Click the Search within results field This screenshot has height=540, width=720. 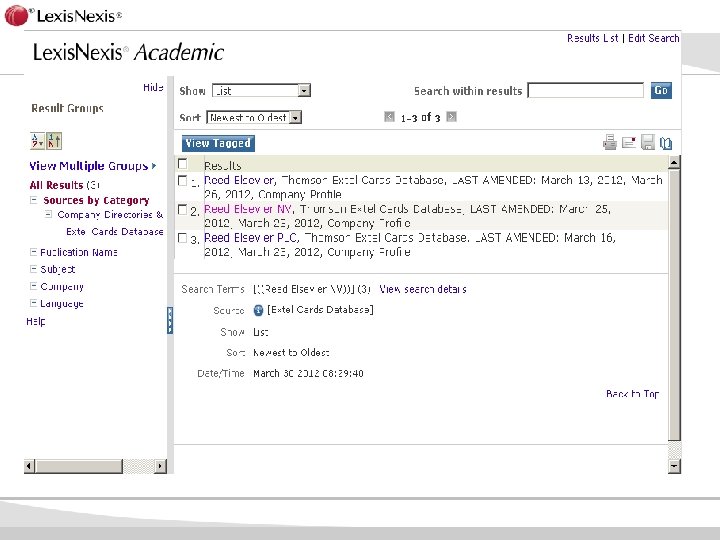coord(586,90)
